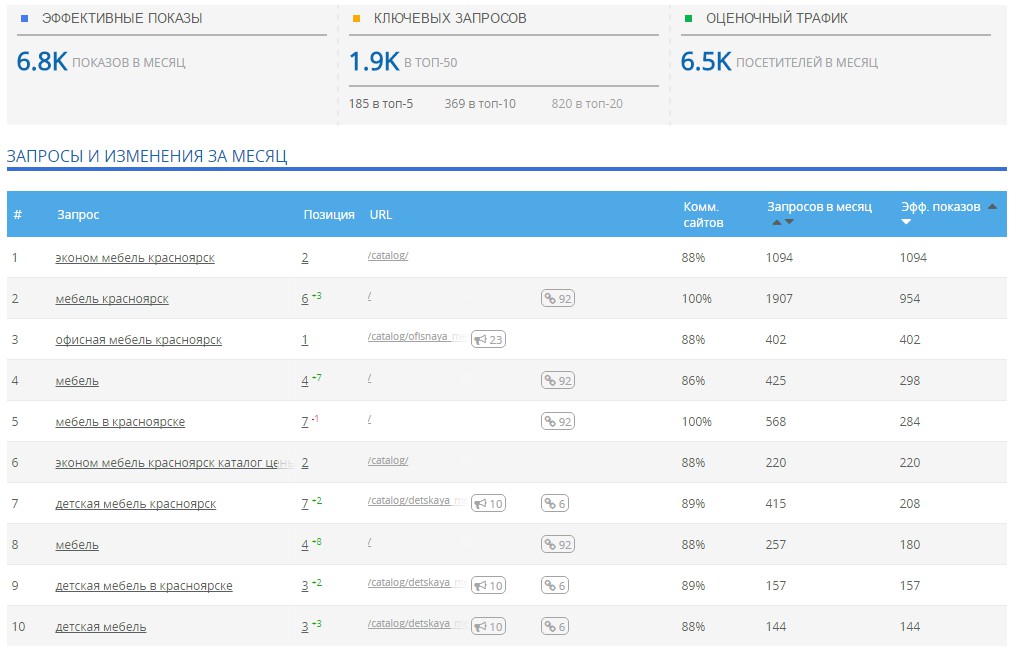The width and height of the screenshot is (1024, 655).
Task: Open /catalog/detskaya URL in row 9
Action: click(x=417, y=582)
